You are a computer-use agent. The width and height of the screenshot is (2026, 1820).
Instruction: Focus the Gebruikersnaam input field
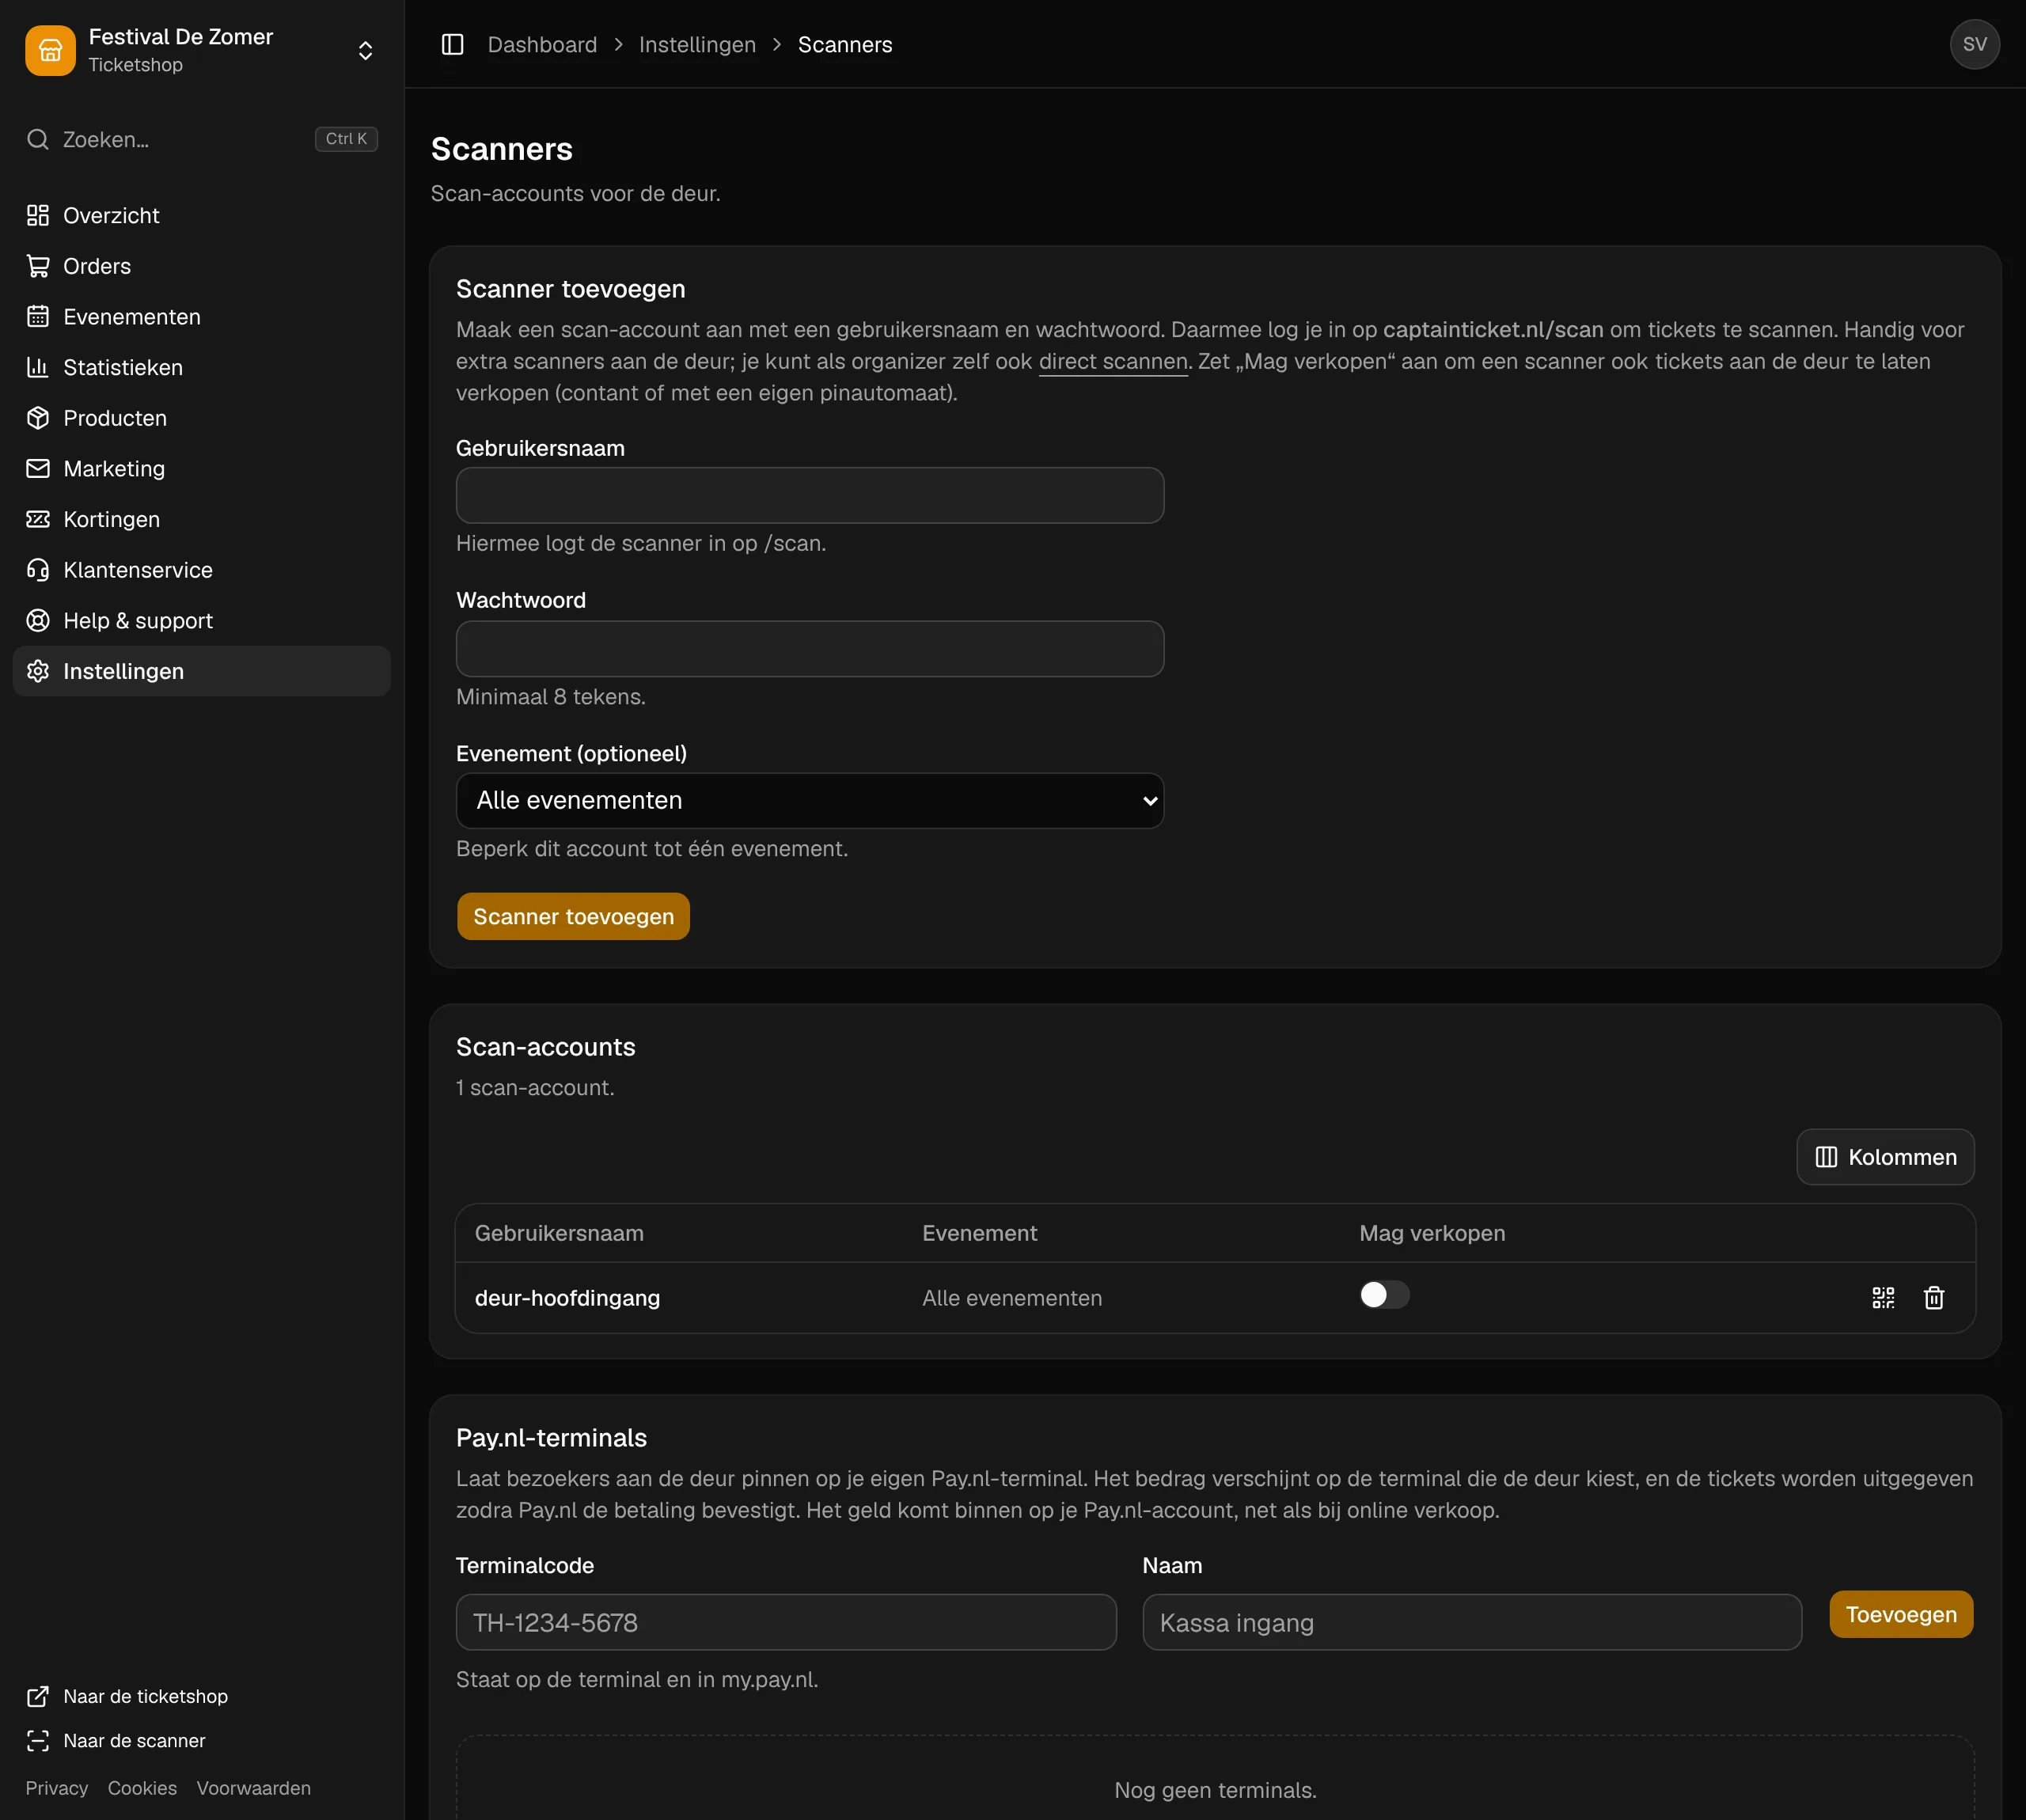(x=810, y=496)
